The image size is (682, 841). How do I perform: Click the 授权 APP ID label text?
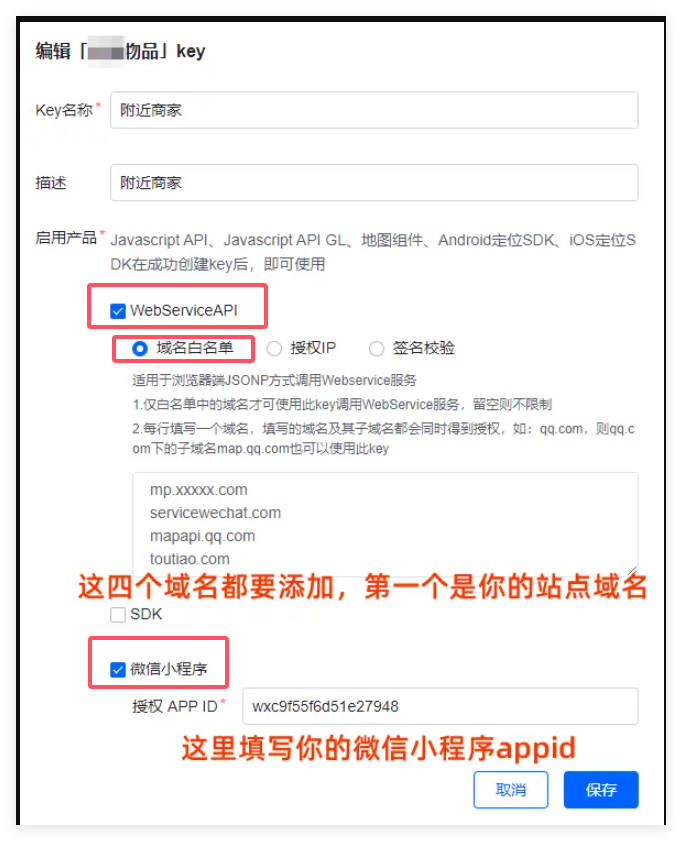pyautogui.click(x=175, y=706)
